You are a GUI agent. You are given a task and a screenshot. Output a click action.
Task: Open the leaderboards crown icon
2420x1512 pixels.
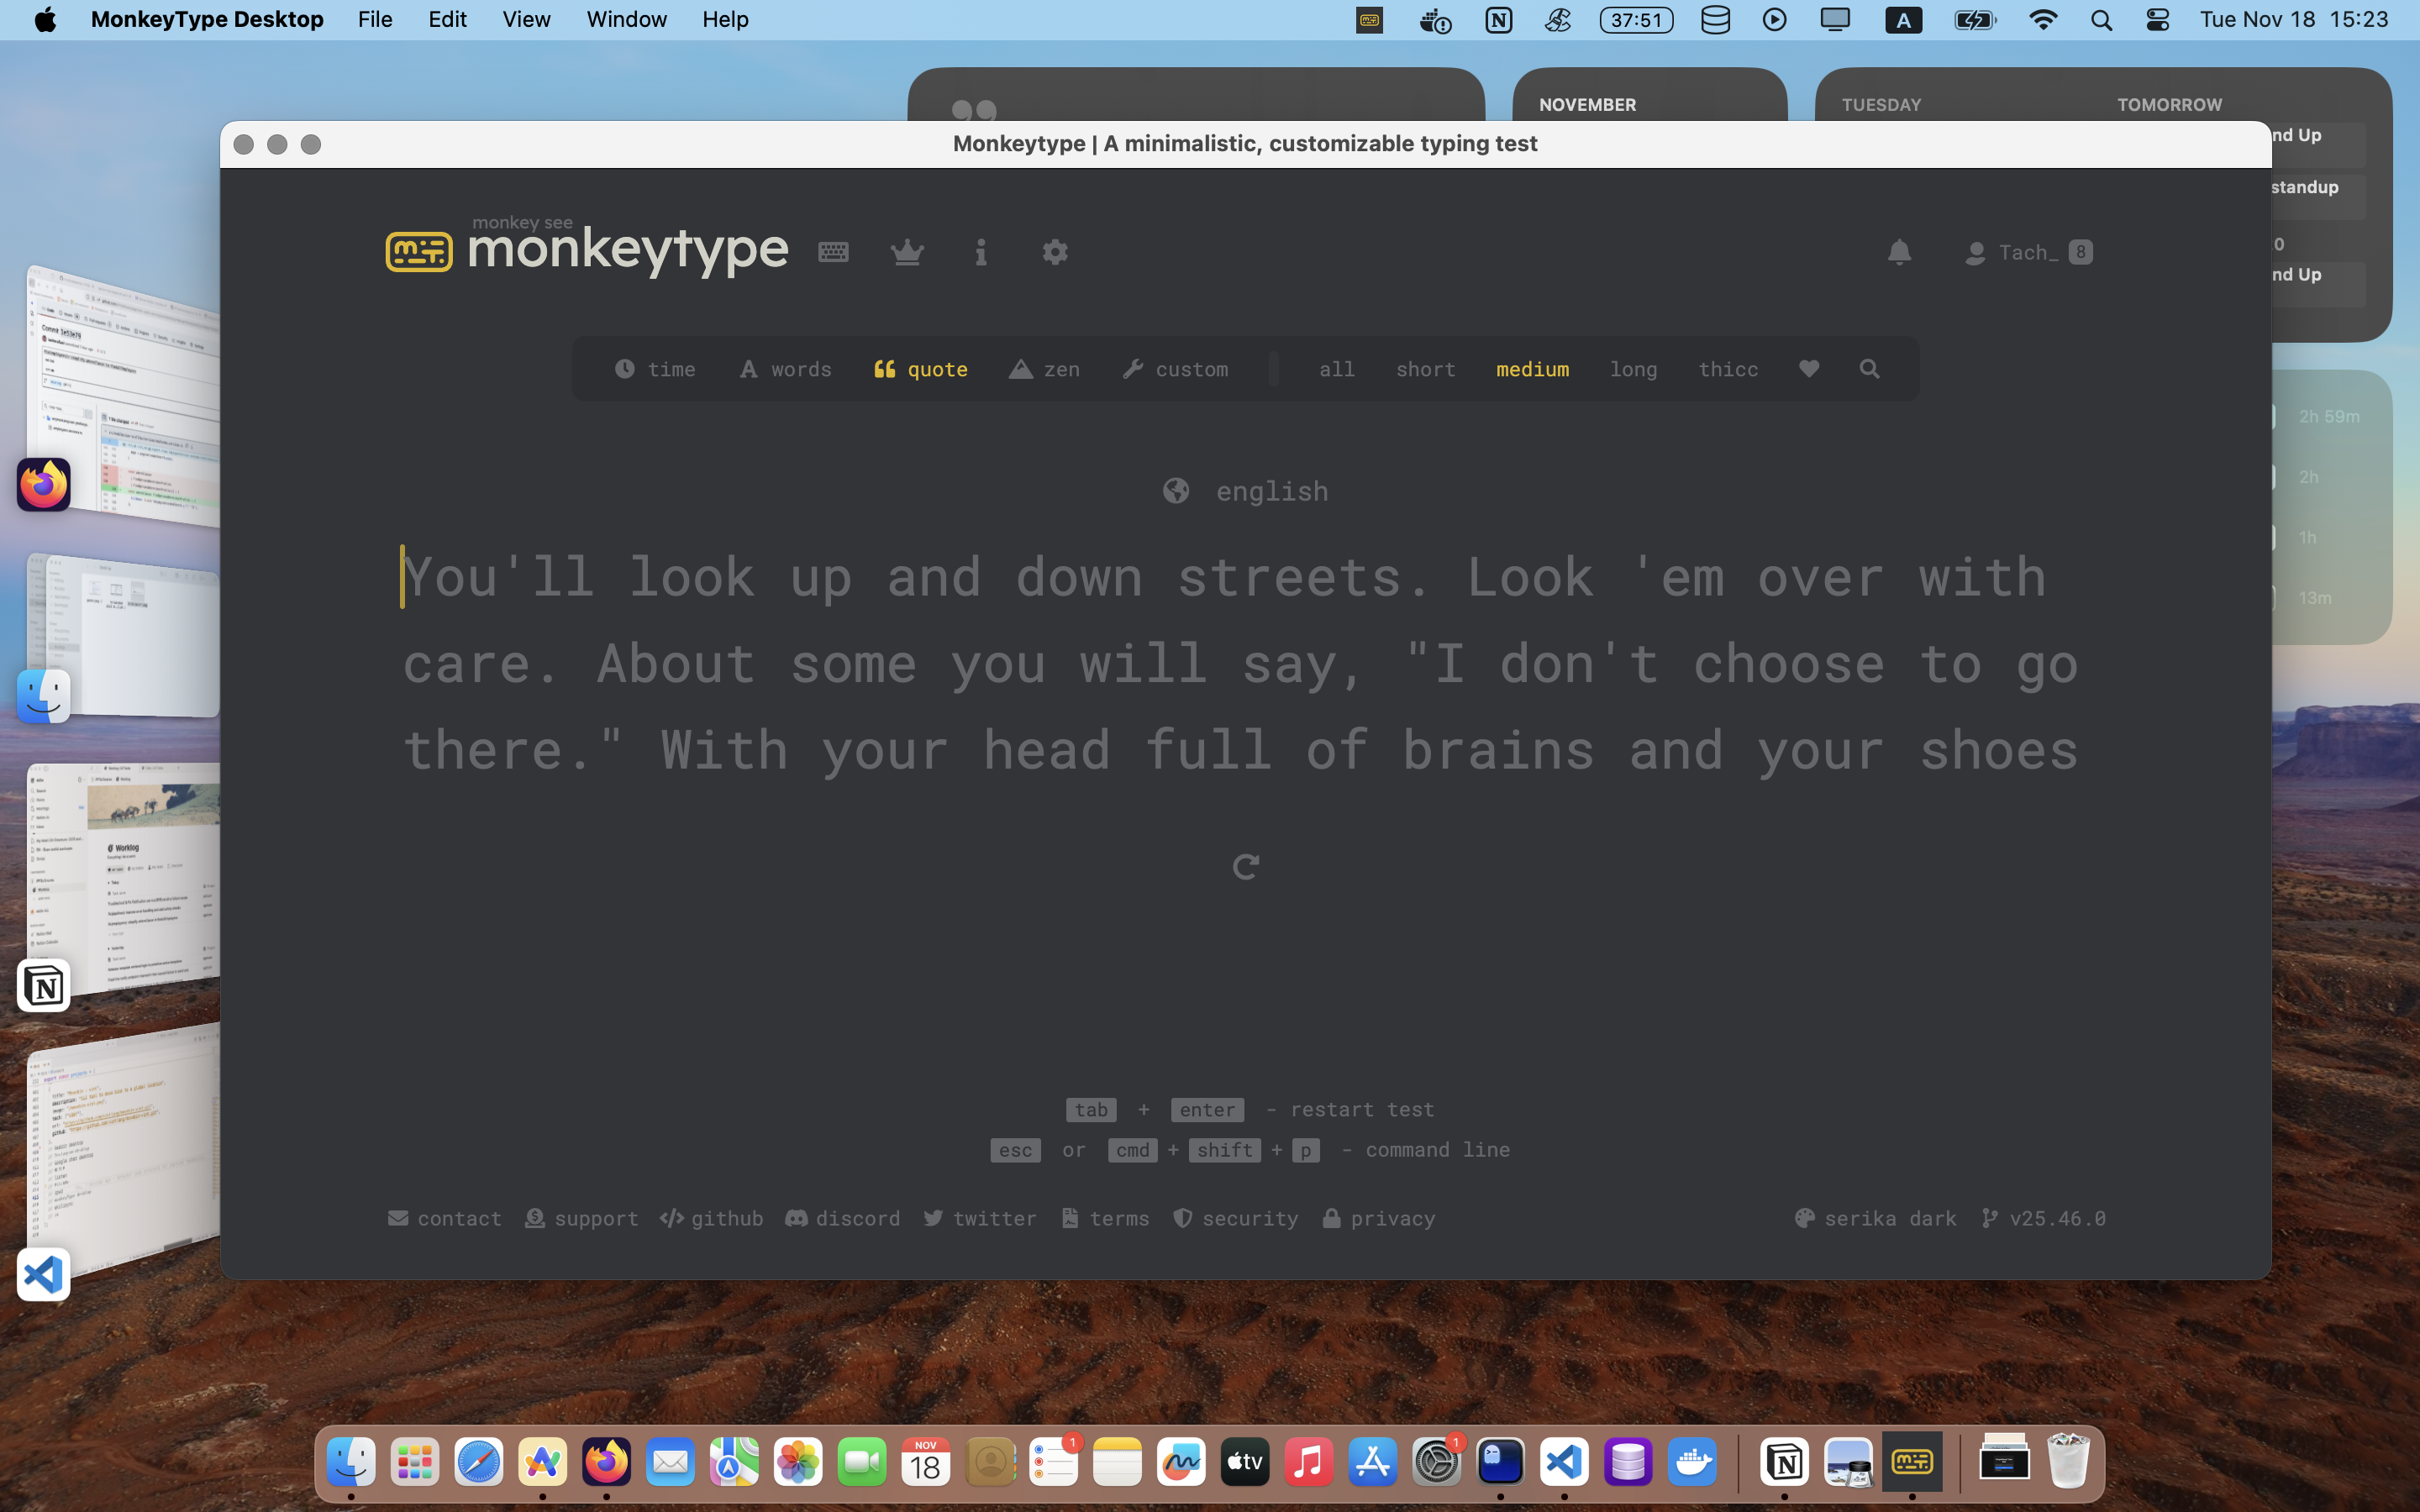(x=907, y=252)
